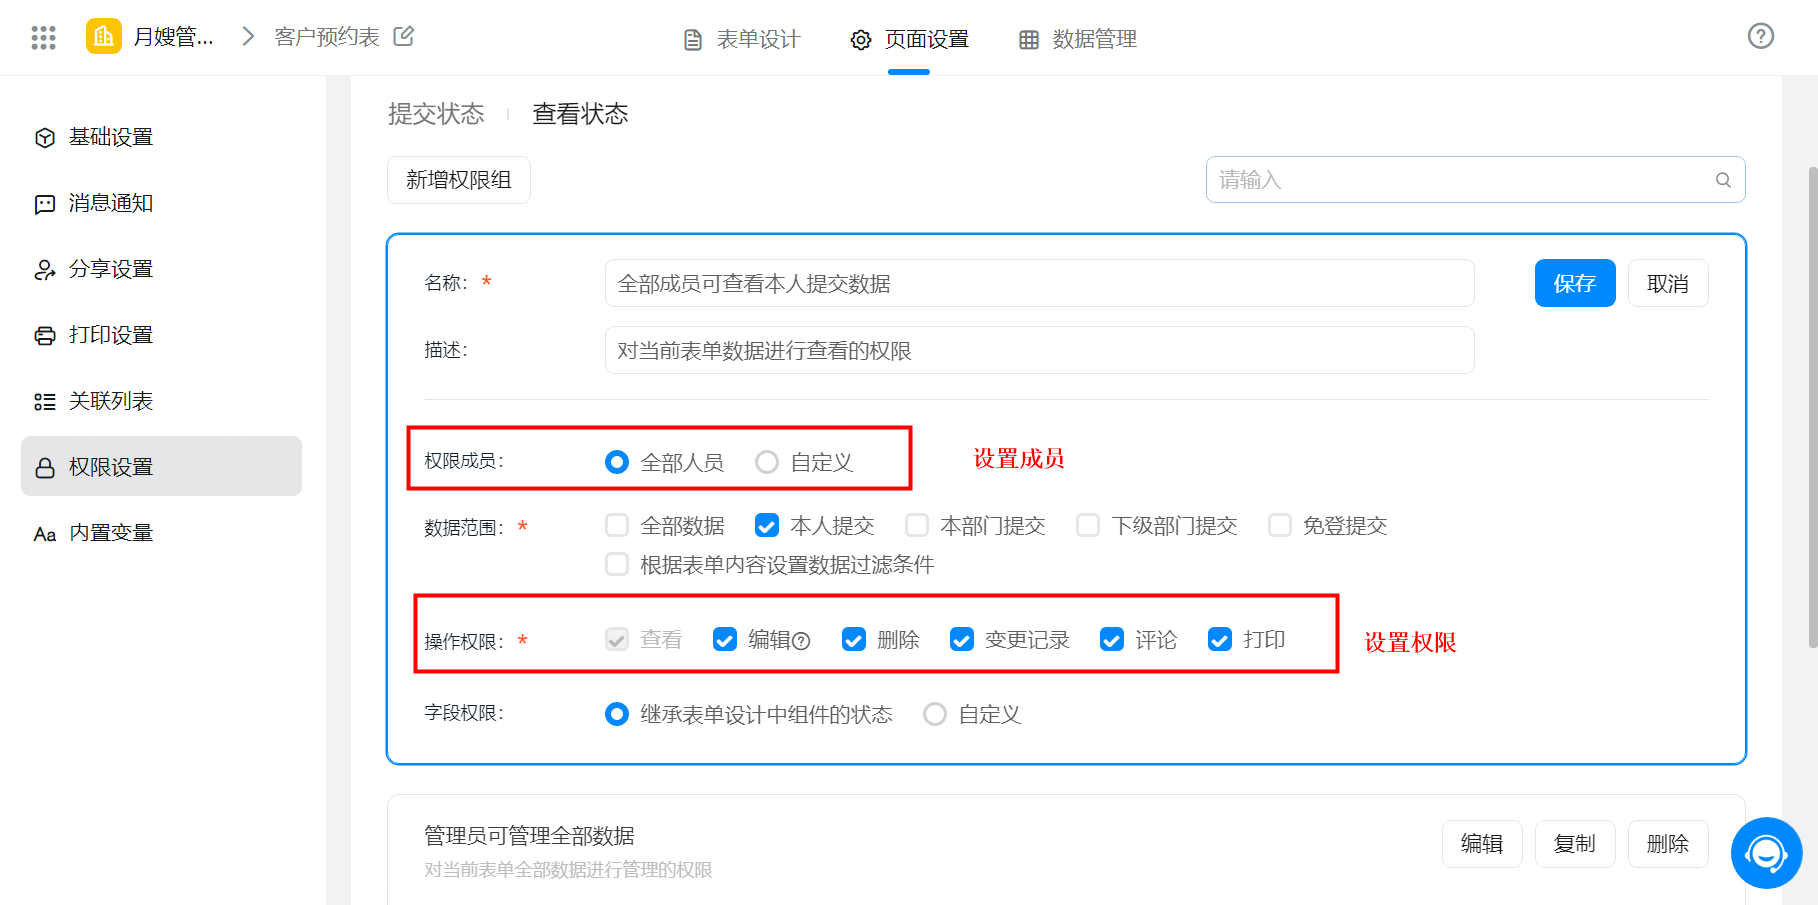
Task: Focus the 请输入 search field
Action: tap(1476, 180)
